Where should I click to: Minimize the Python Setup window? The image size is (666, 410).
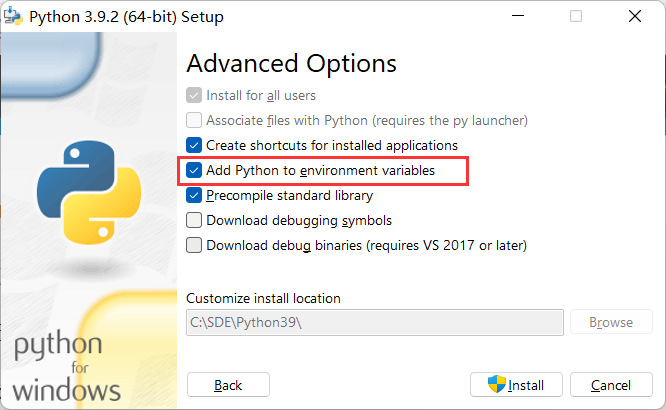(518, 16)
